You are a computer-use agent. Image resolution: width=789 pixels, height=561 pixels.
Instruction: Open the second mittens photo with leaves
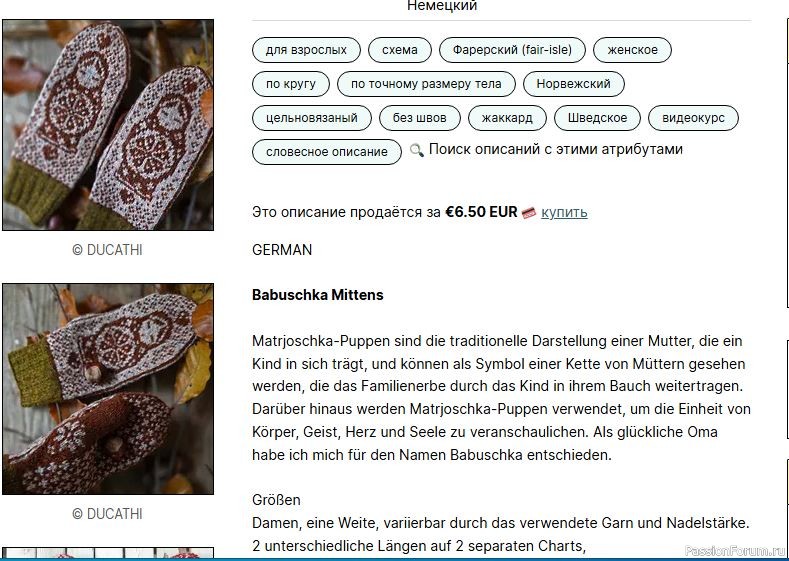click(x=108, y=389)
